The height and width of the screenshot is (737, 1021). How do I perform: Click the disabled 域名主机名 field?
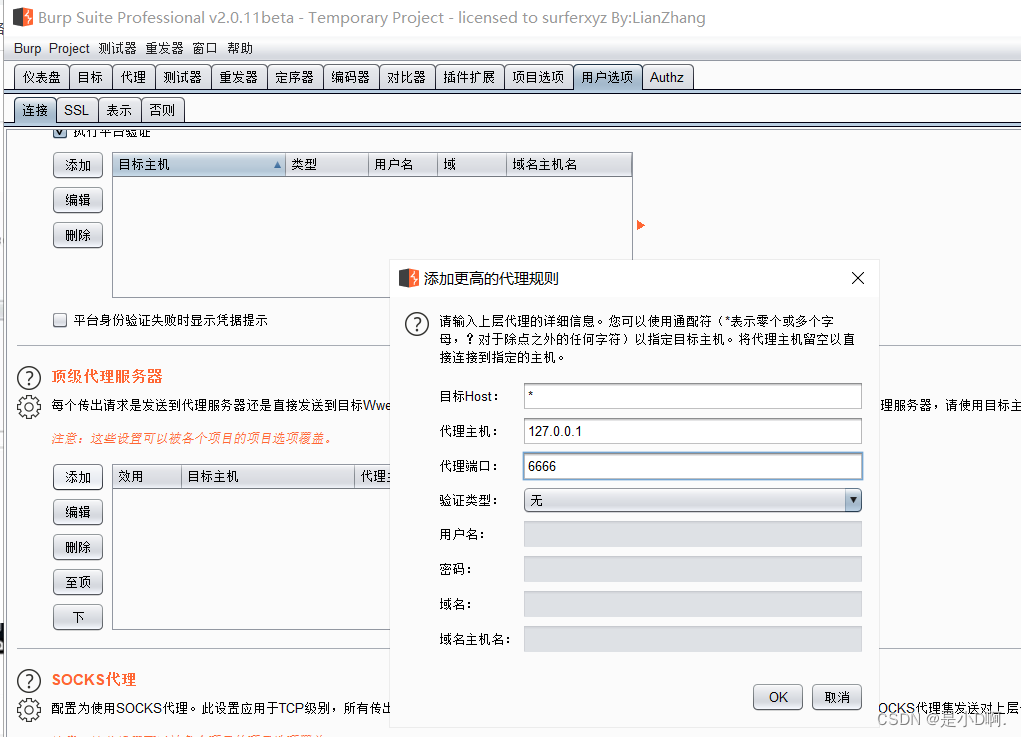[x=693, y=639]
